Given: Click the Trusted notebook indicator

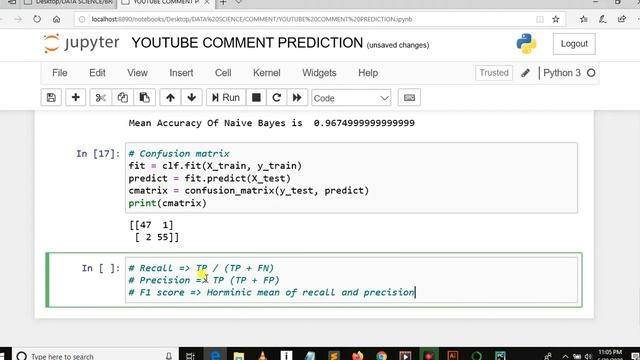Looking at the screenshot, I should point(494,73).
